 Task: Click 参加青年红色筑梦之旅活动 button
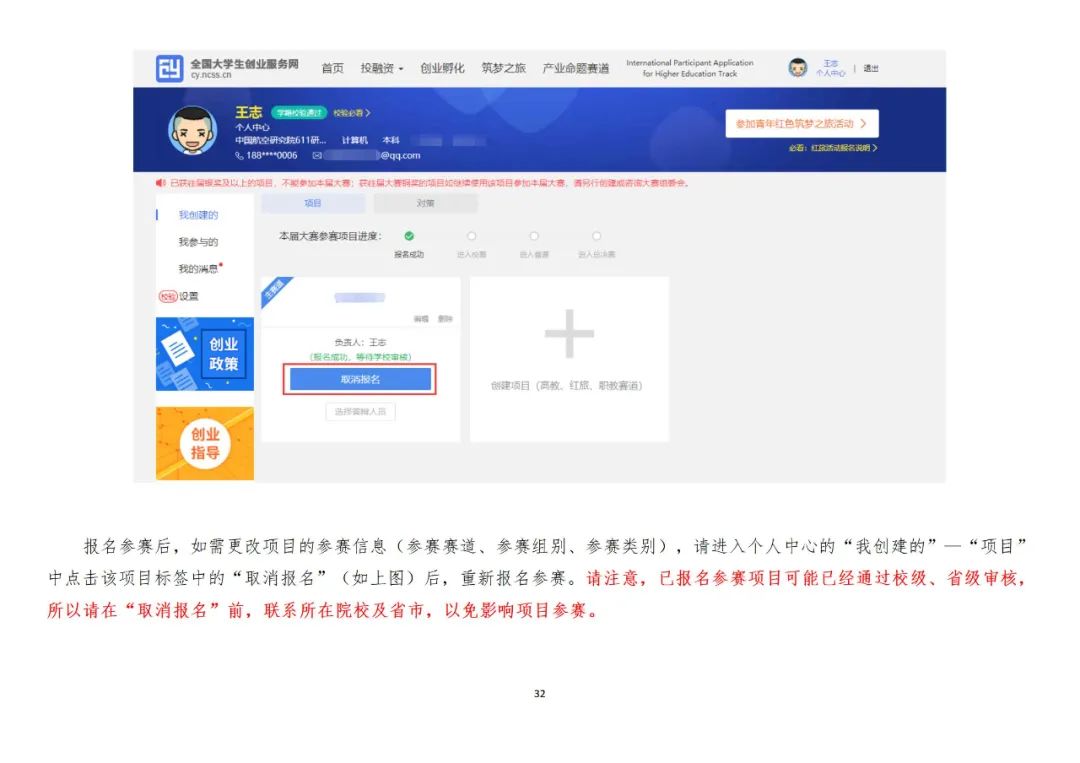[x=801, y=124]
